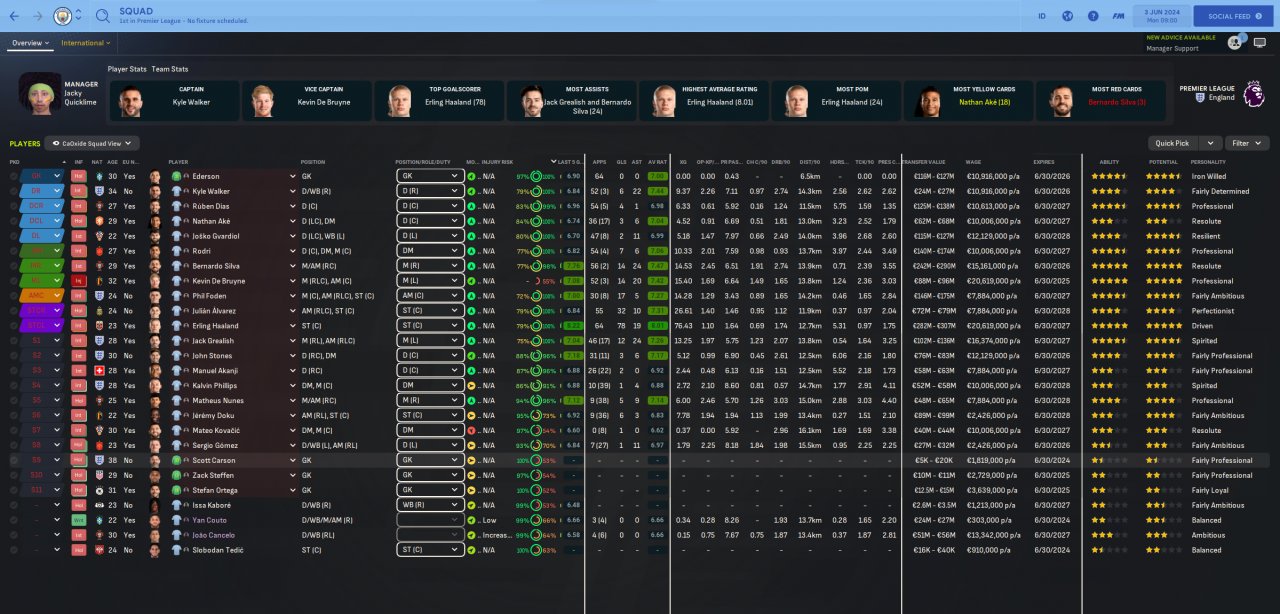The image size is (1280, 614).
Task: Click the manager Jacky Quicklime avatar
Action: click(x=40, y=94)
